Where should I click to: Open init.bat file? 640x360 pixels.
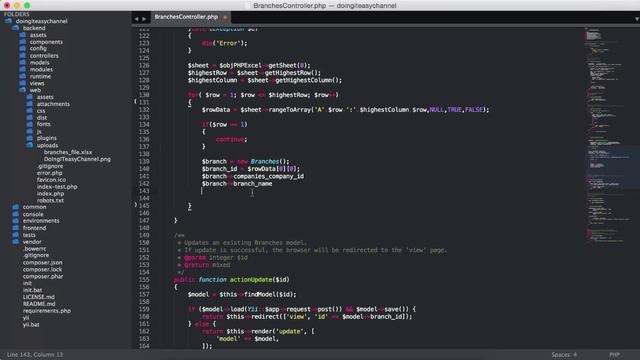pyautogui.click(x=32, y=290)
